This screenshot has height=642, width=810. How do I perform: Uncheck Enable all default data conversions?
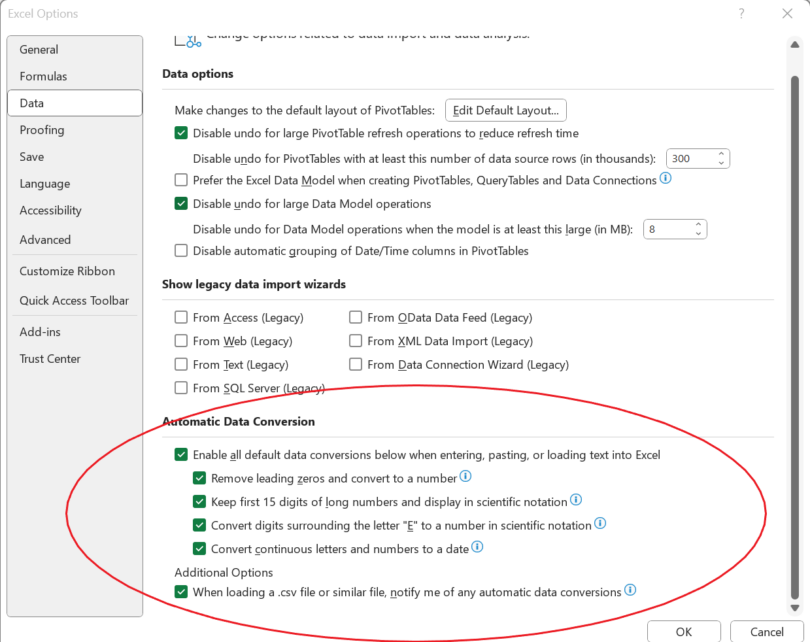click(181, 454)
